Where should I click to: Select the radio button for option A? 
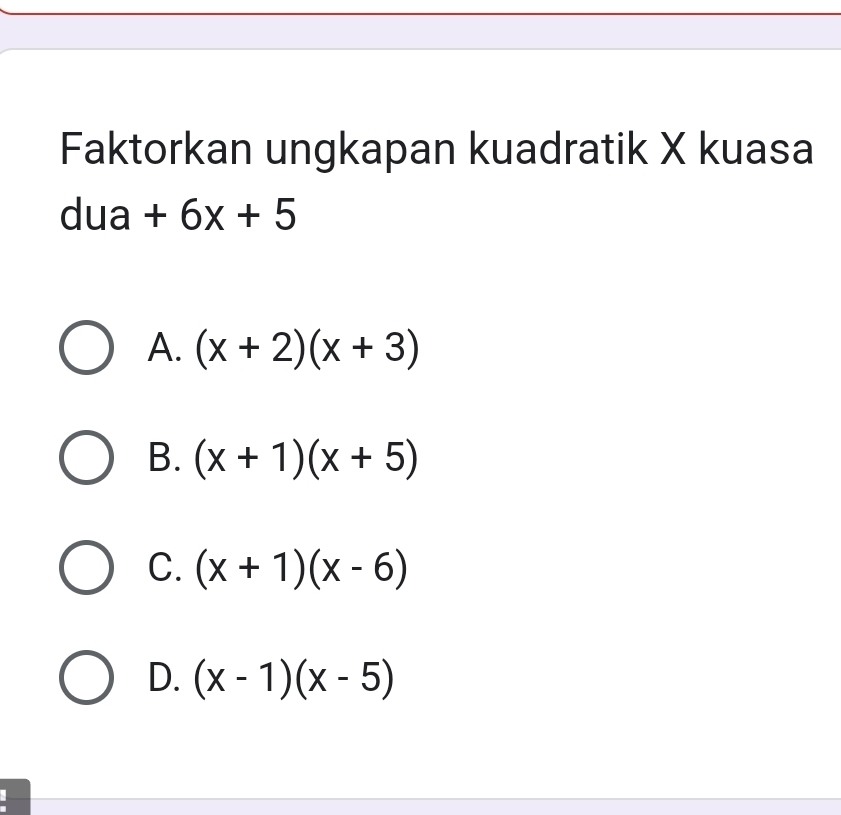pos(89,348)
